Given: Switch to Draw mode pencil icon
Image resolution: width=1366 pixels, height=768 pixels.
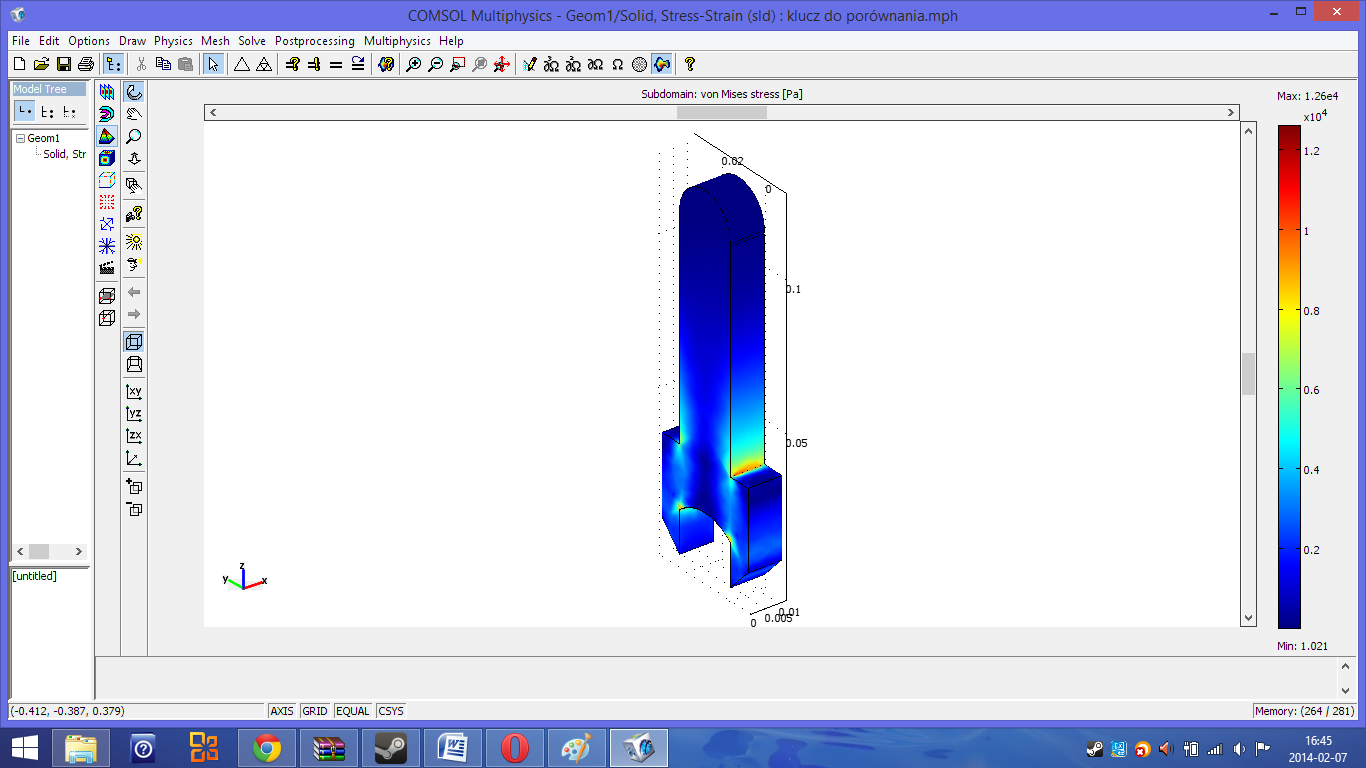Looking at the screenshot, I should click(530, 64).
